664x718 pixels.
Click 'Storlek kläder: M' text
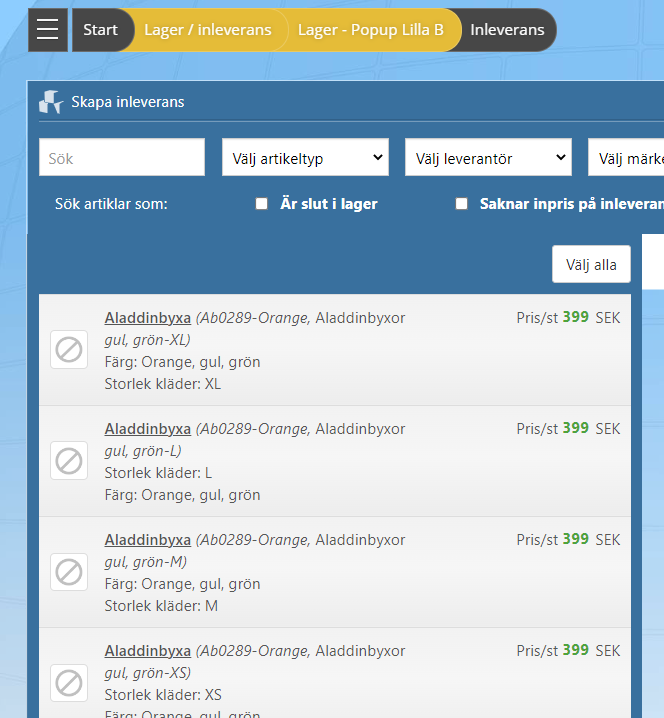click(x=161, y=606)
